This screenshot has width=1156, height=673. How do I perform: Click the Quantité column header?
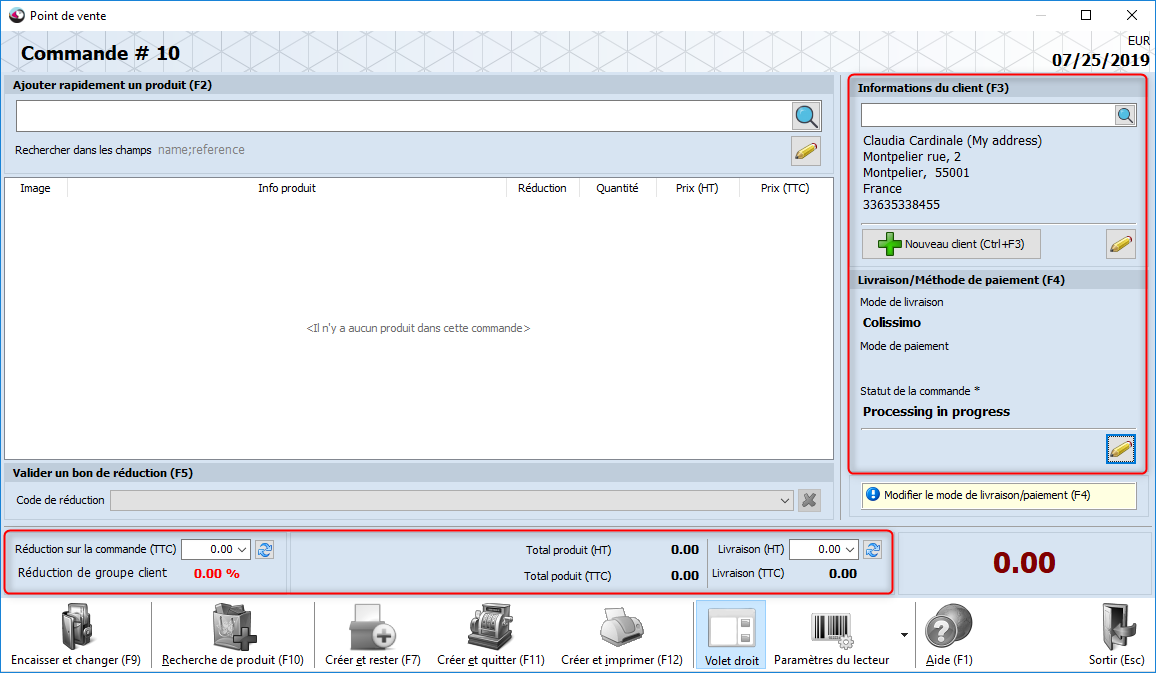[x=617, y=188]
